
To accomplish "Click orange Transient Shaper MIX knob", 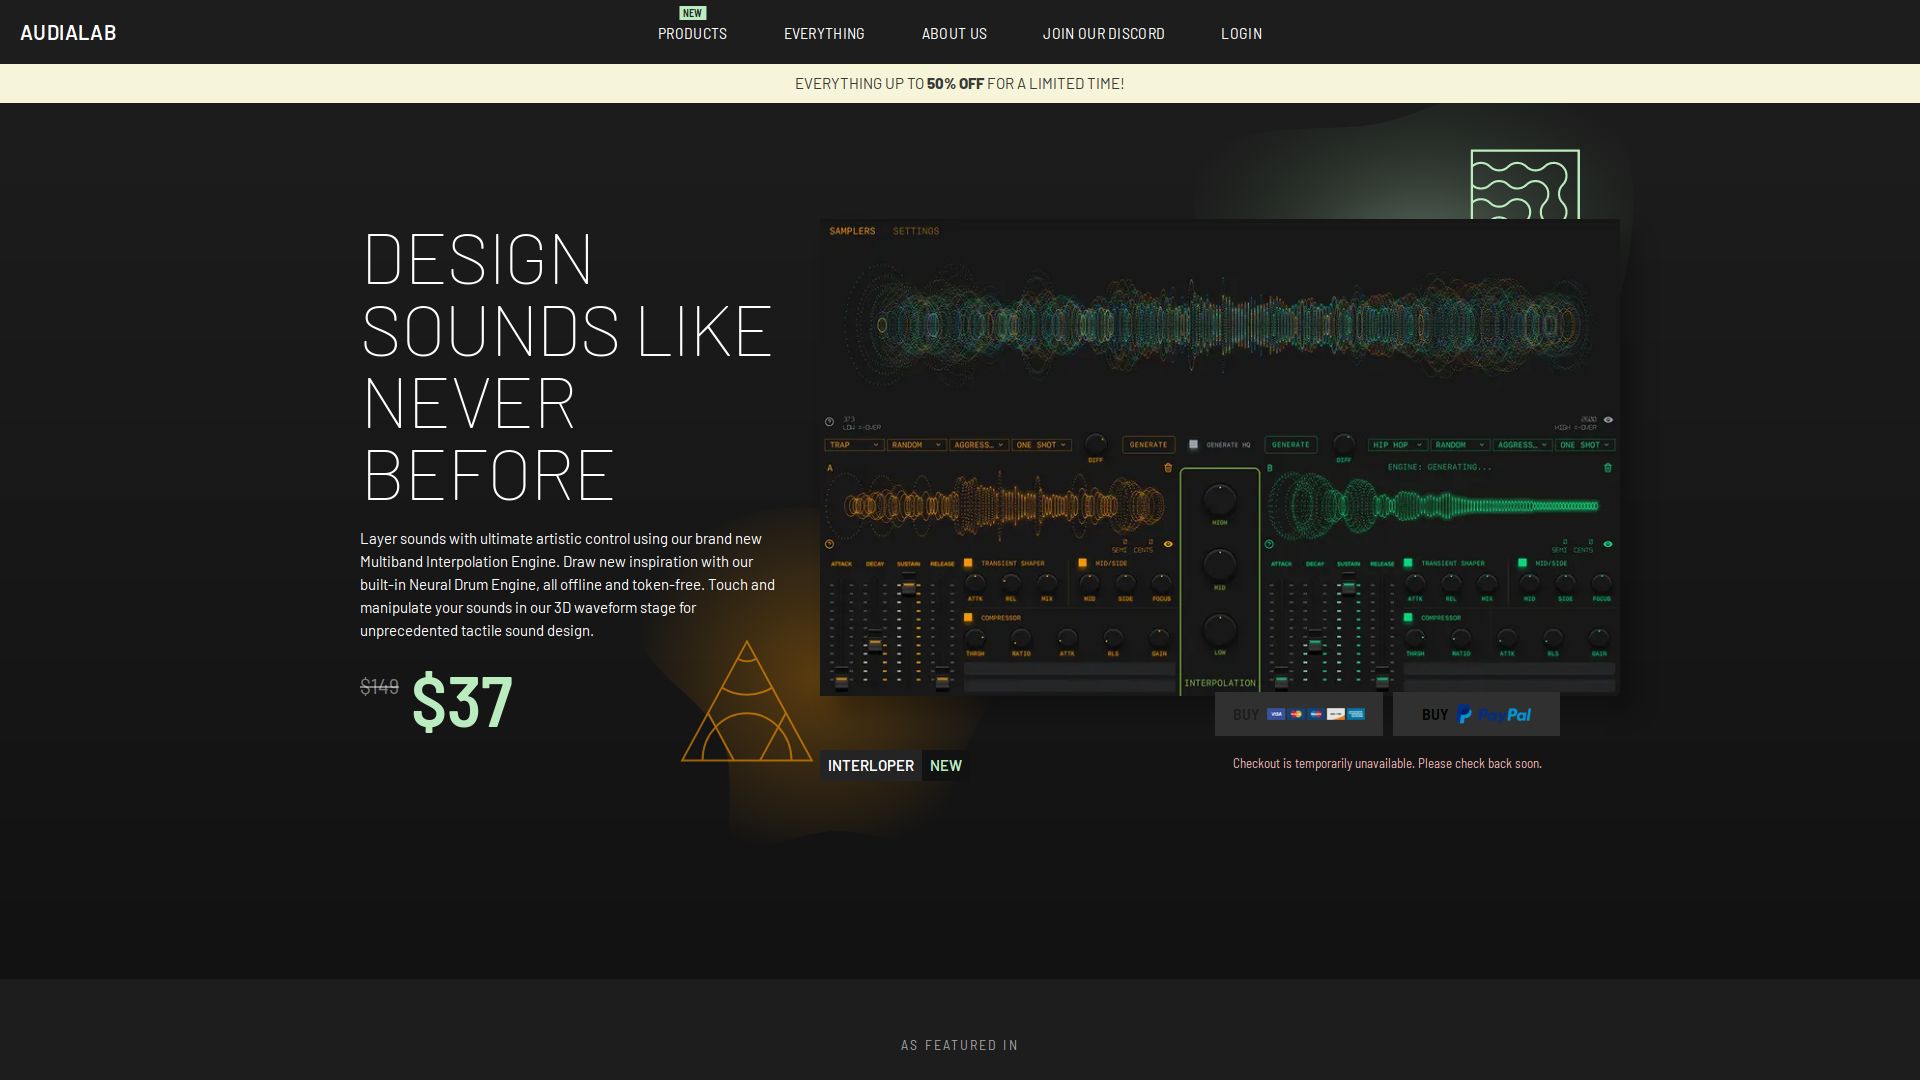I will click(1047, 583).
